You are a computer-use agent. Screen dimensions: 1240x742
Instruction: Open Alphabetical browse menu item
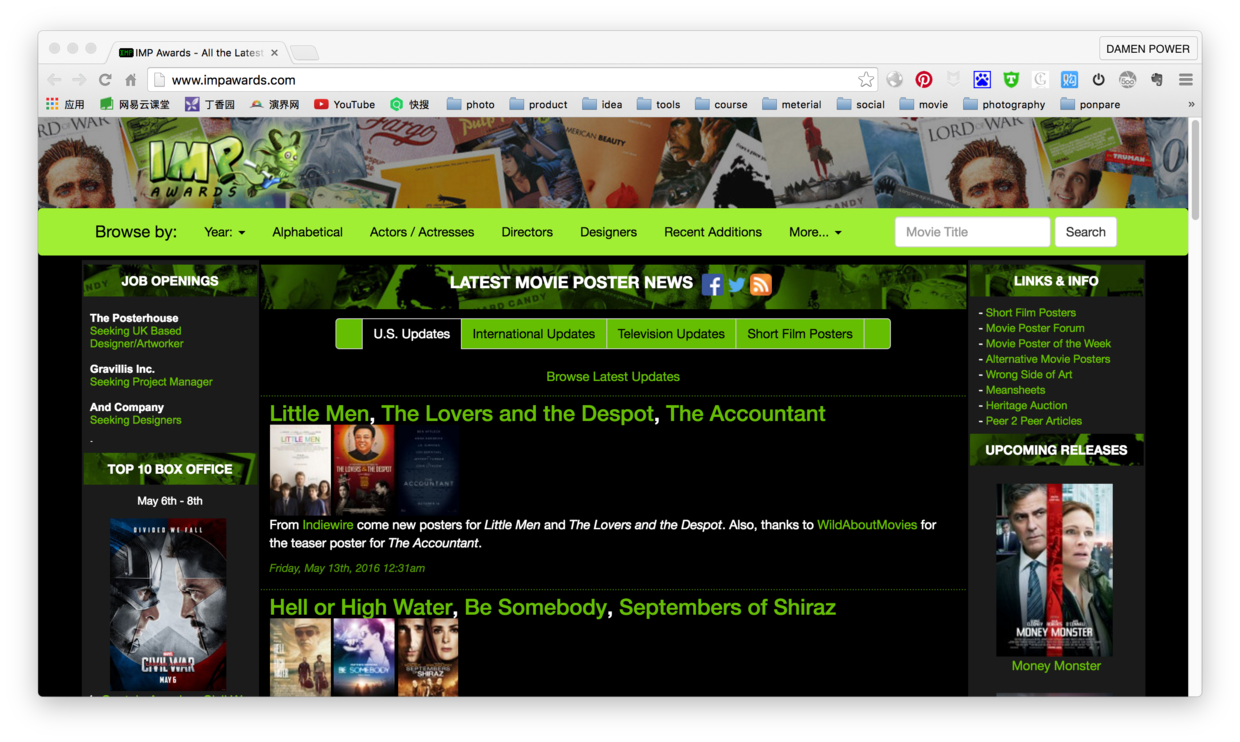pyautogui.click(x=307, y=232)
